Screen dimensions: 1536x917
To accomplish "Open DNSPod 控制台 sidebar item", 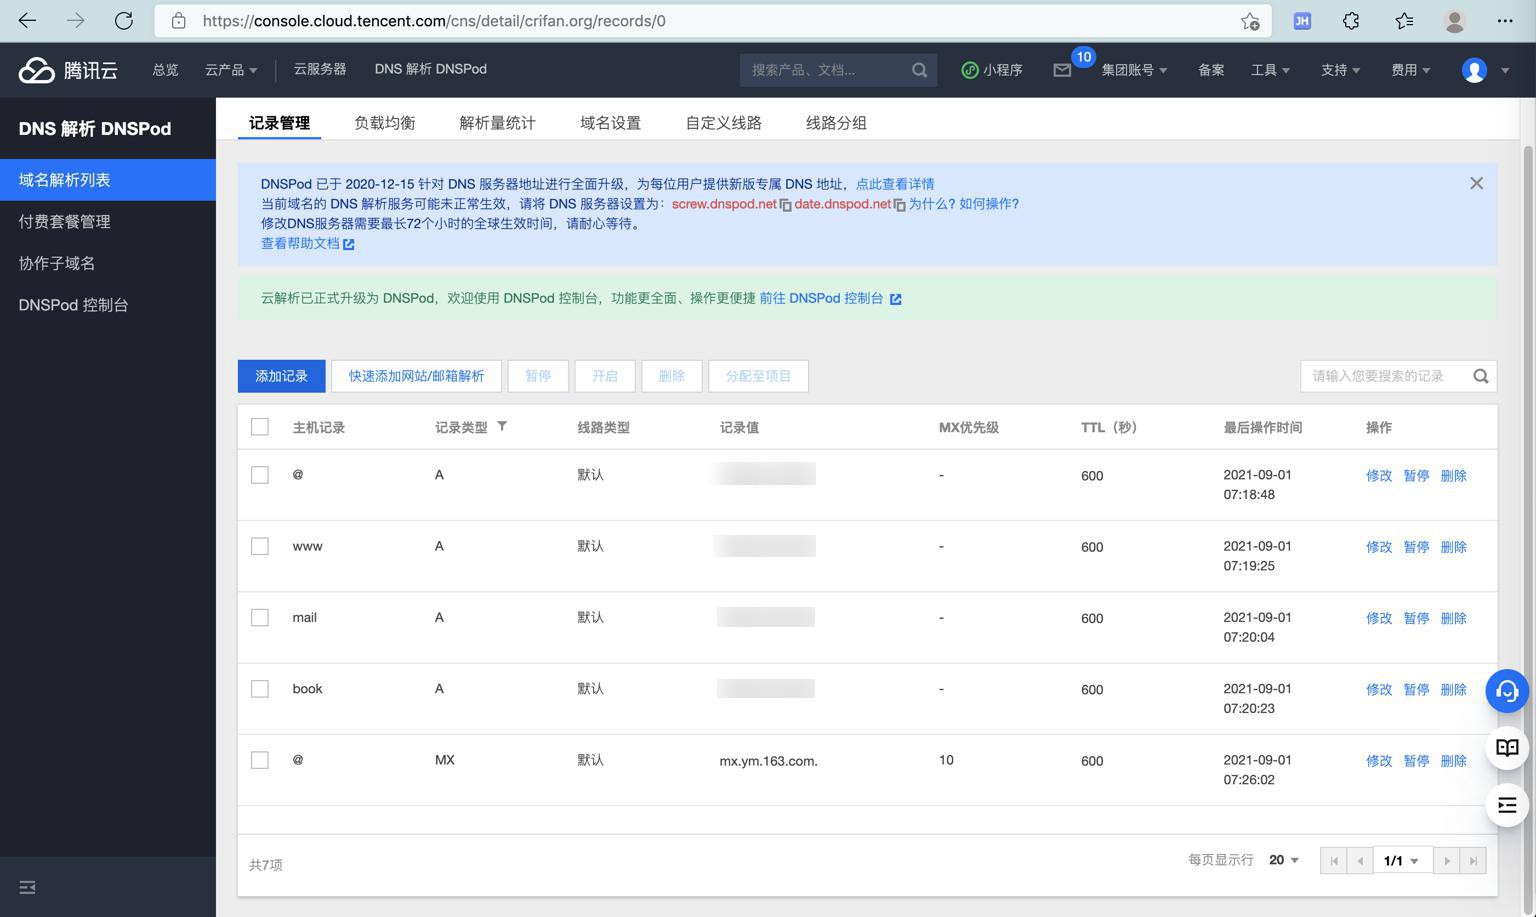I will (108, 305).
